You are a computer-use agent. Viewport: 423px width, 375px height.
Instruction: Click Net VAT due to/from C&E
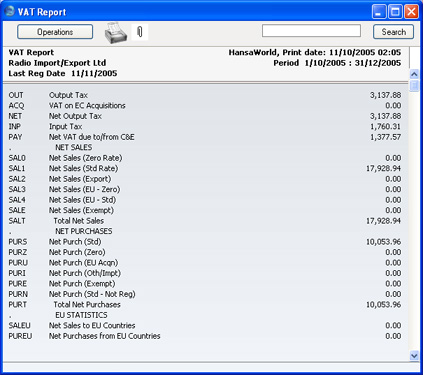[92, 137]
